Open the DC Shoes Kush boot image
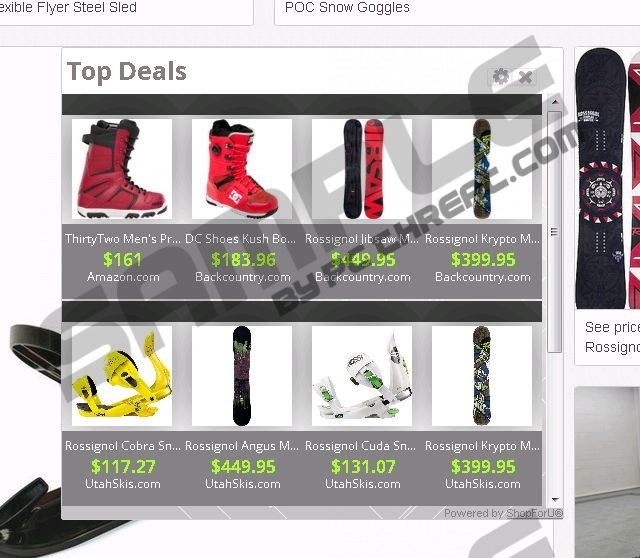 pyautogui.click(x=242, y=169)
